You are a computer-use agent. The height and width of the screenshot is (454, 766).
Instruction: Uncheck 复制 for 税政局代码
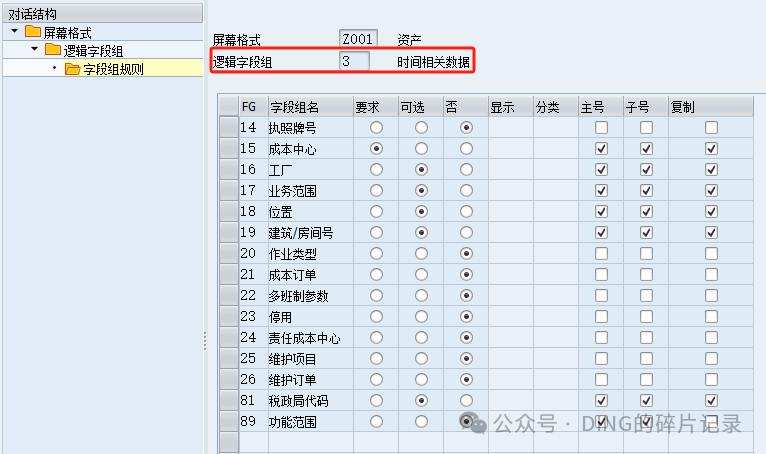tap(711, 401)
